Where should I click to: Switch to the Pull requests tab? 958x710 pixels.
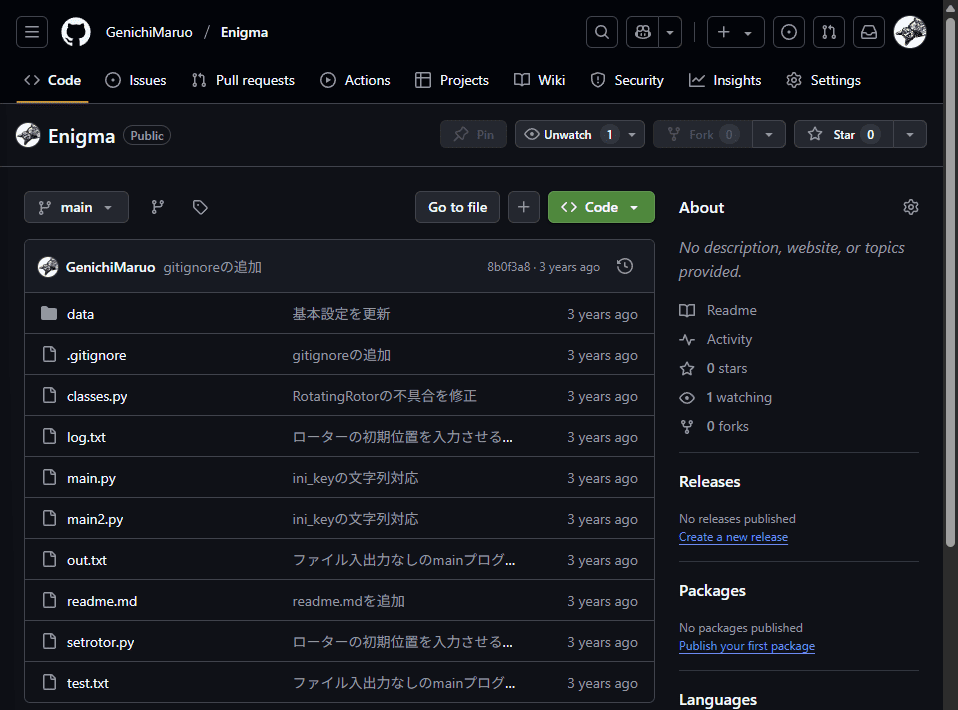pos(243,80)
